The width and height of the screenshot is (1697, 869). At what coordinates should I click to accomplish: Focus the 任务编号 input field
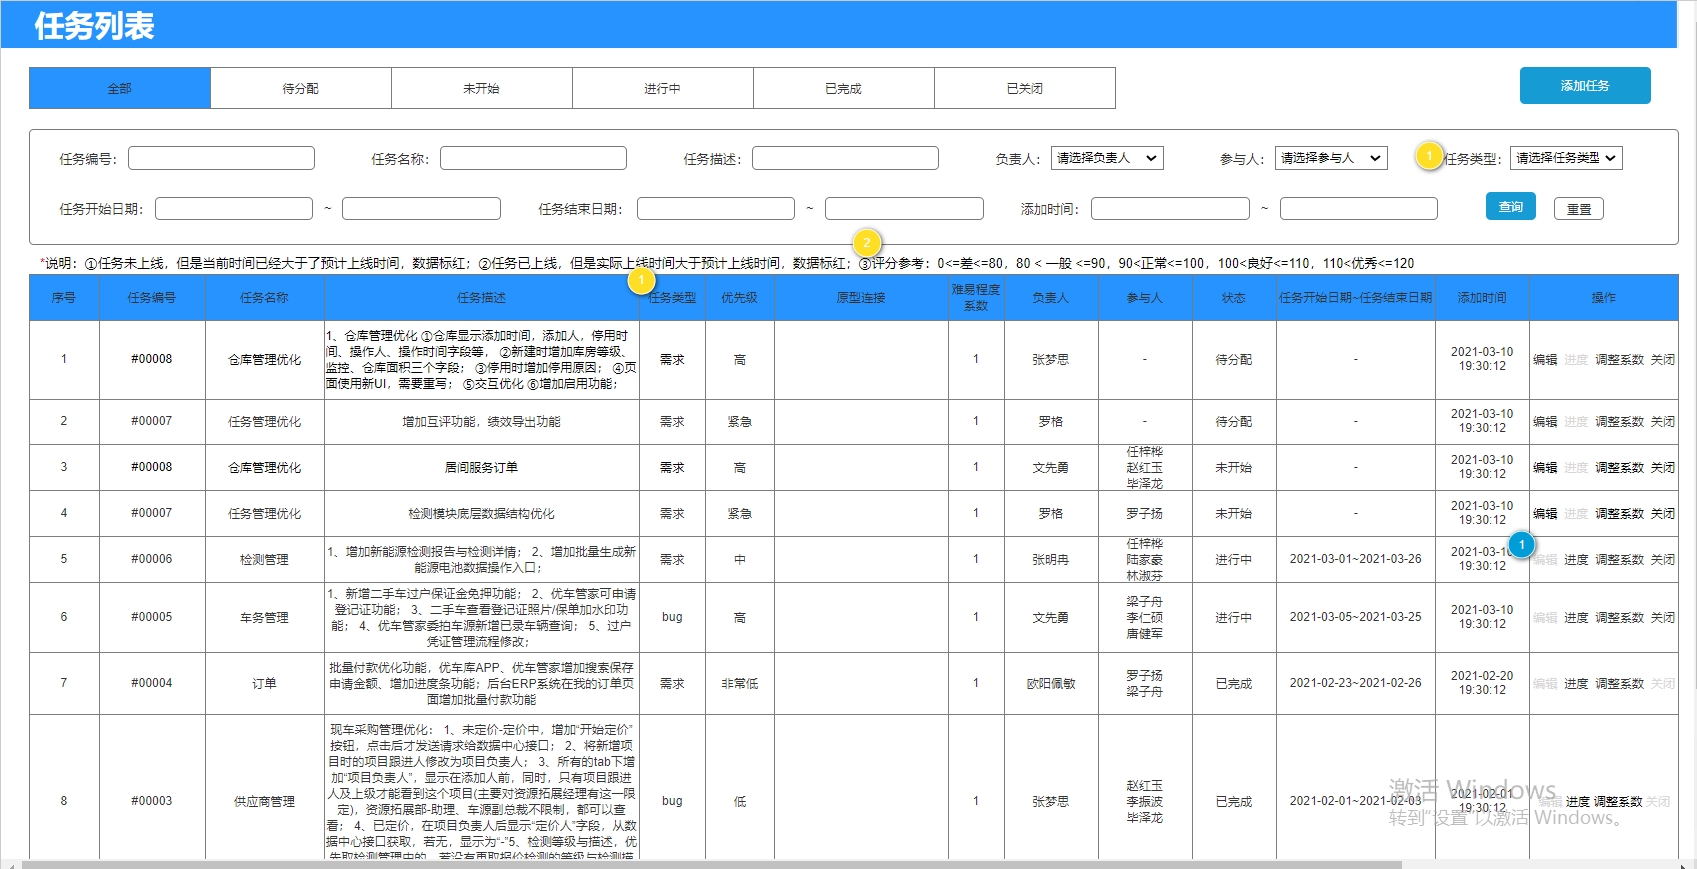pos(221,158)
